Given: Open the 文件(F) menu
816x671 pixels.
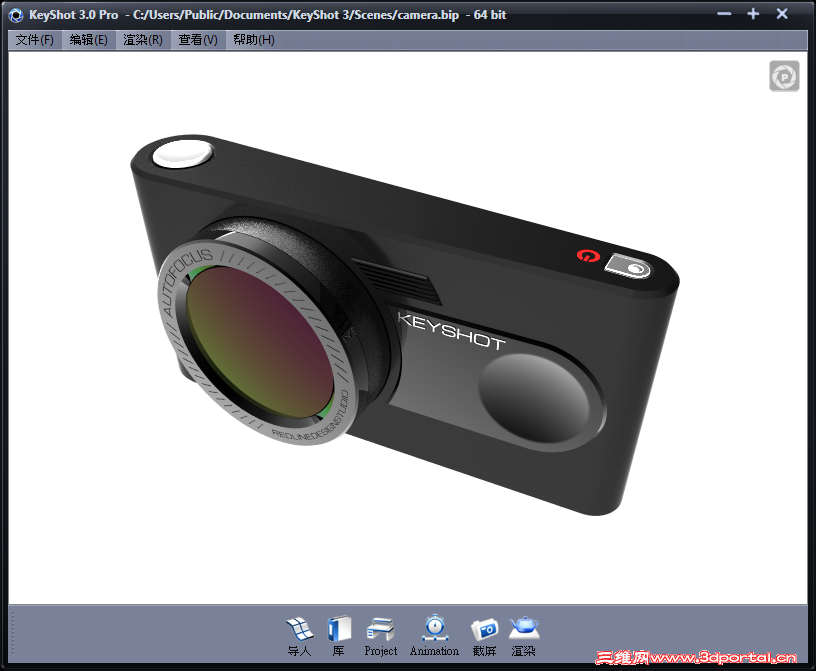Looking at the screenshot, I should click(x=33, y=40).
